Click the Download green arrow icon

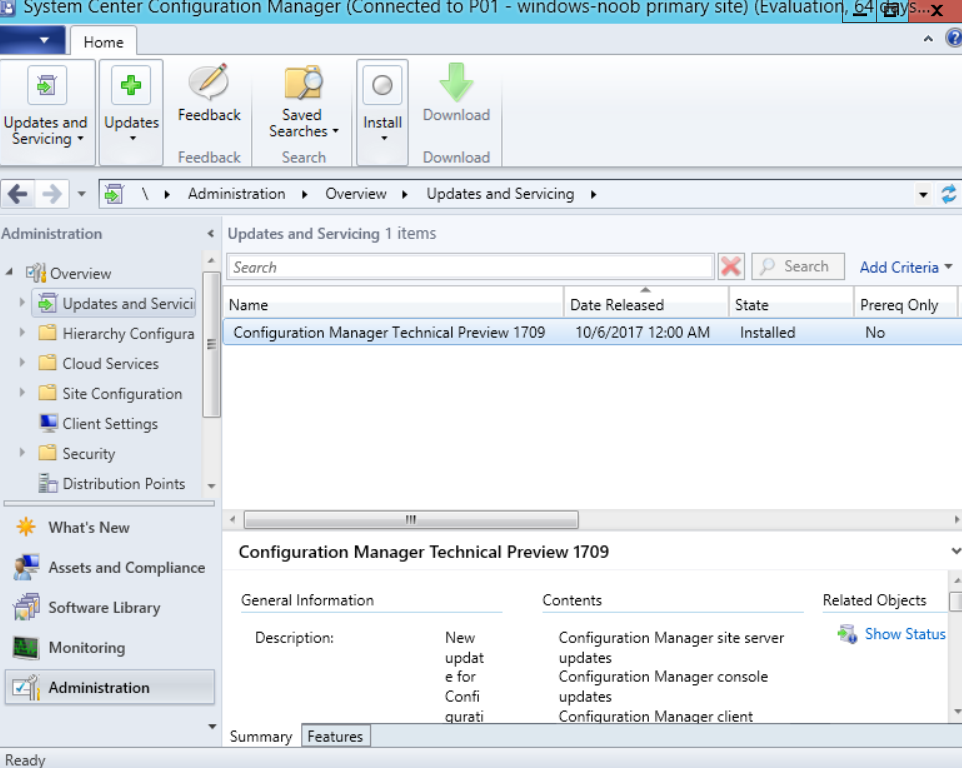[x=456, y=82]
